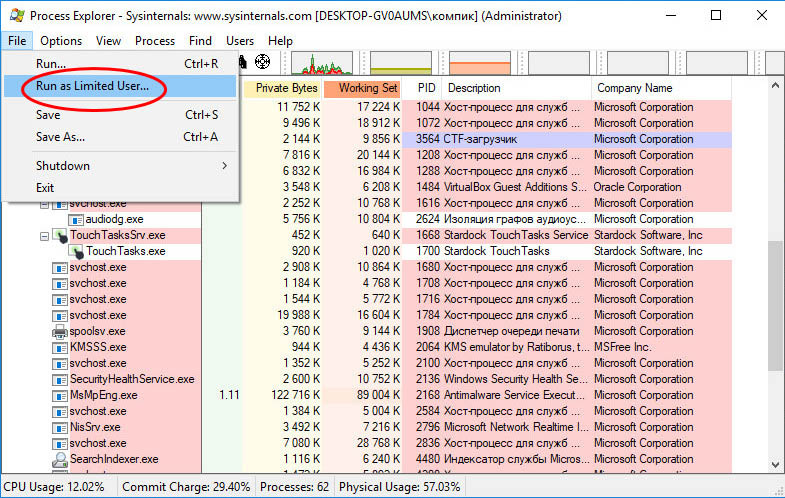The image size is (785, 498).
Task: Select the SecurityHealthService.exe process name
Action: click(x=132, y=379)
